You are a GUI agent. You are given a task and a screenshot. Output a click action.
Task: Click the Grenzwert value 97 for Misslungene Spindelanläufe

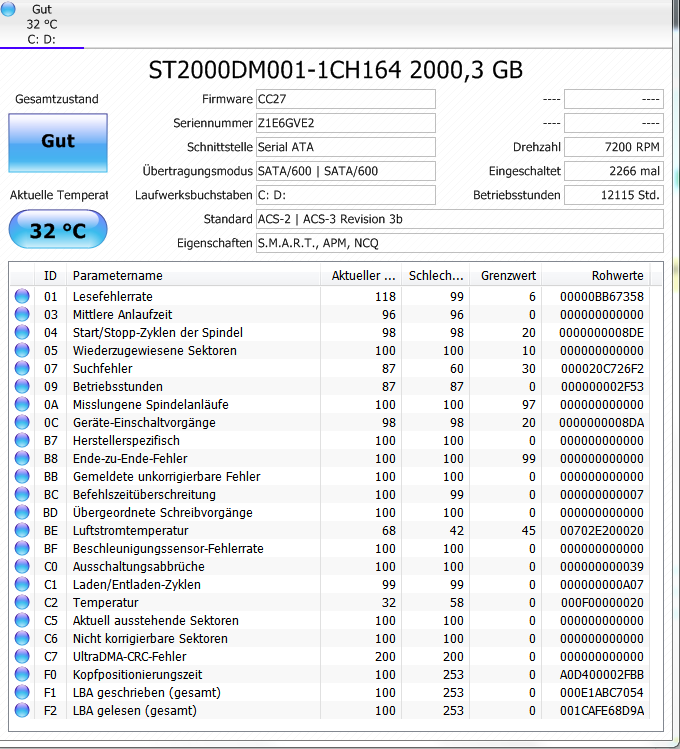pos(529,405)
